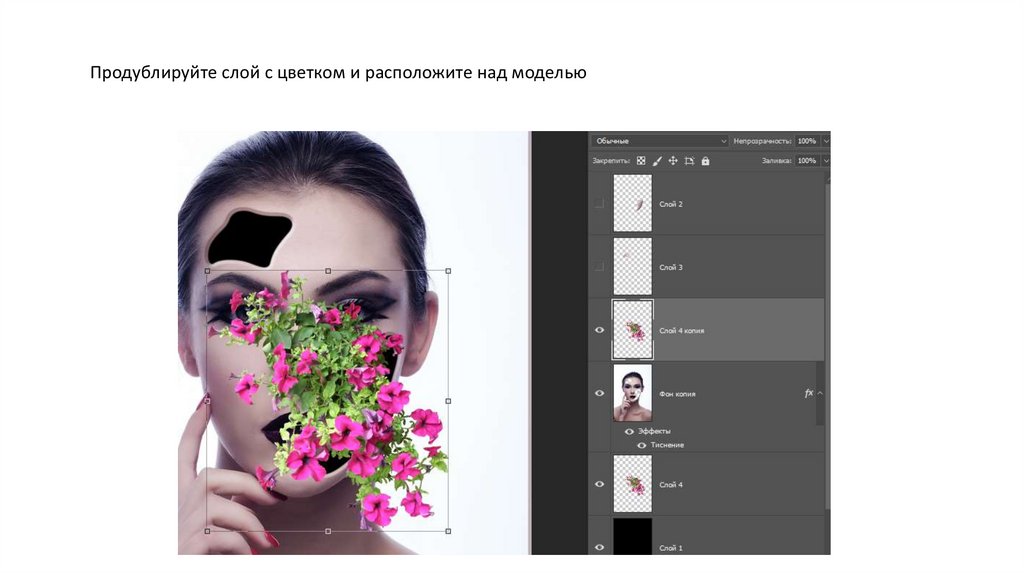The width and height of the screenshot is (1024, 574).
Task: Toggle visibility of the Тиснение effect
Action: pos(641,444)
